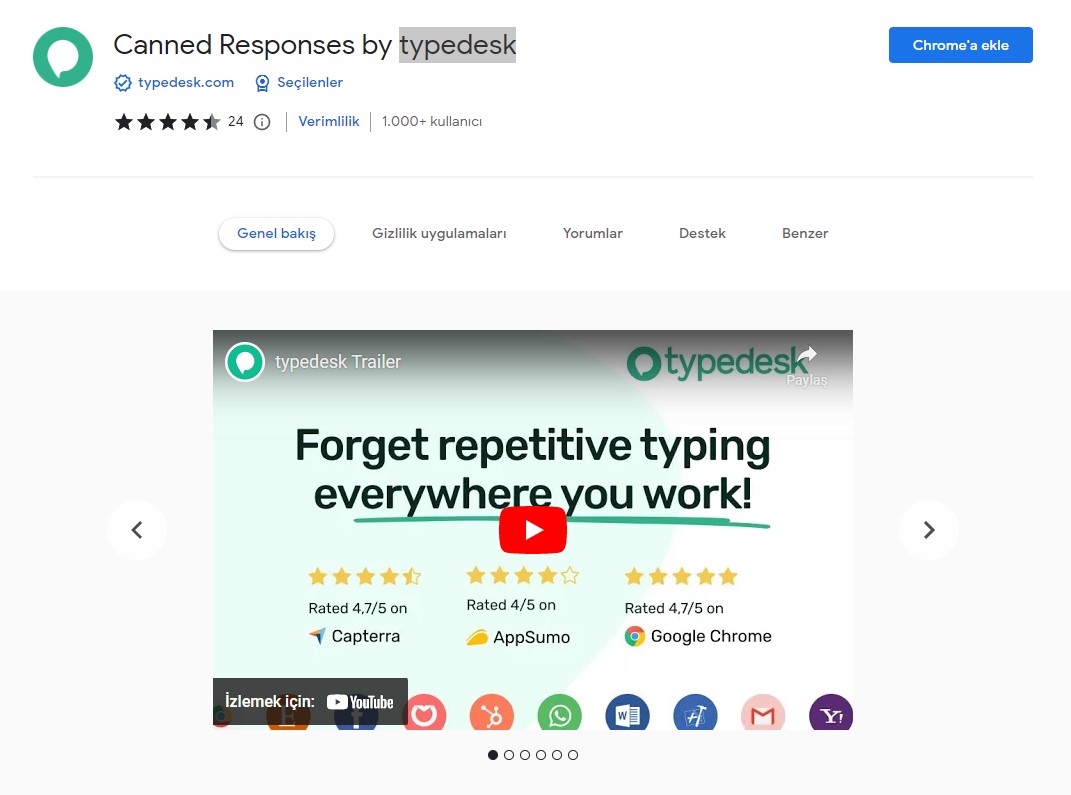Screen dimensions: 1071x795
Task: Click the green typedesk extension logo
Action: 63,57
